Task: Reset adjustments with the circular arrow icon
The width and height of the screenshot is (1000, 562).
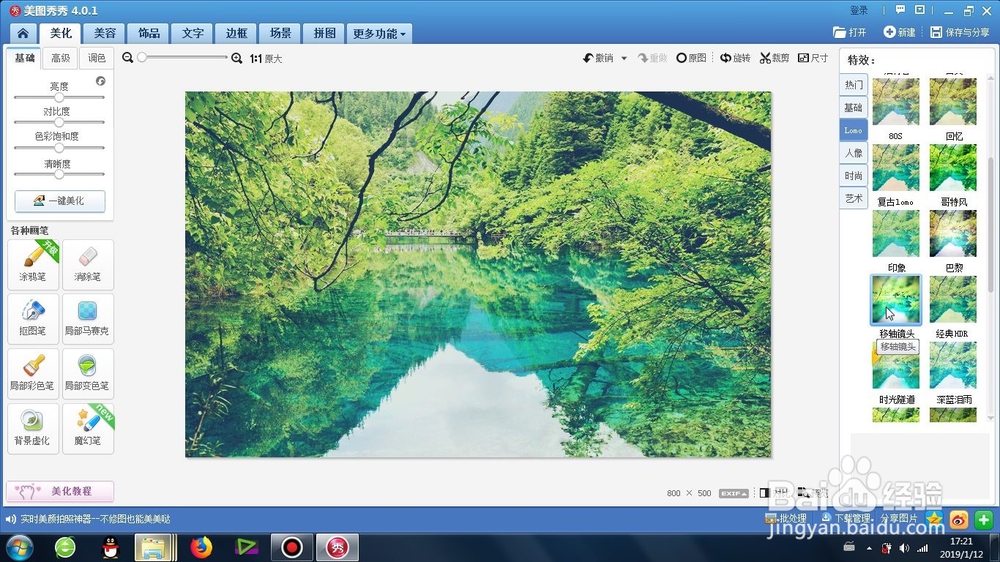Action: 101,81
